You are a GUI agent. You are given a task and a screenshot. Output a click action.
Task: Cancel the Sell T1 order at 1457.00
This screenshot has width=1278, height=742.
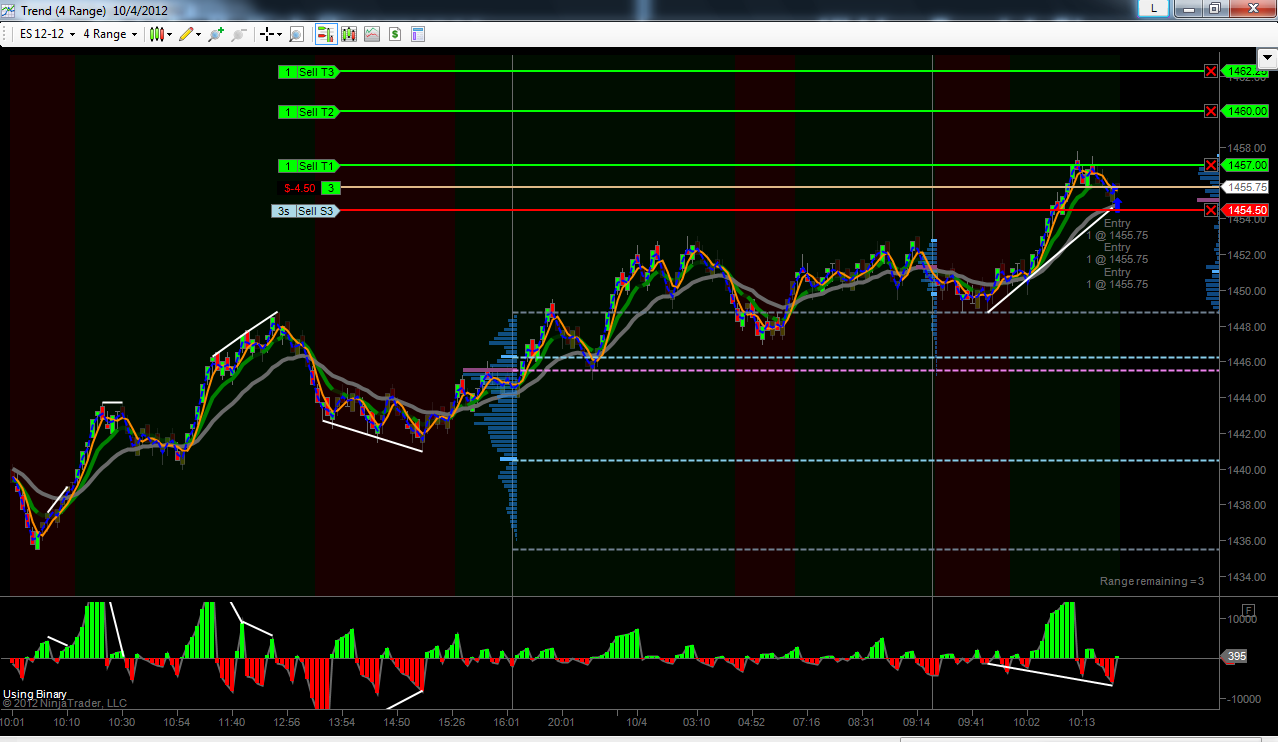pyautogui.click(x=1211, y=165)
